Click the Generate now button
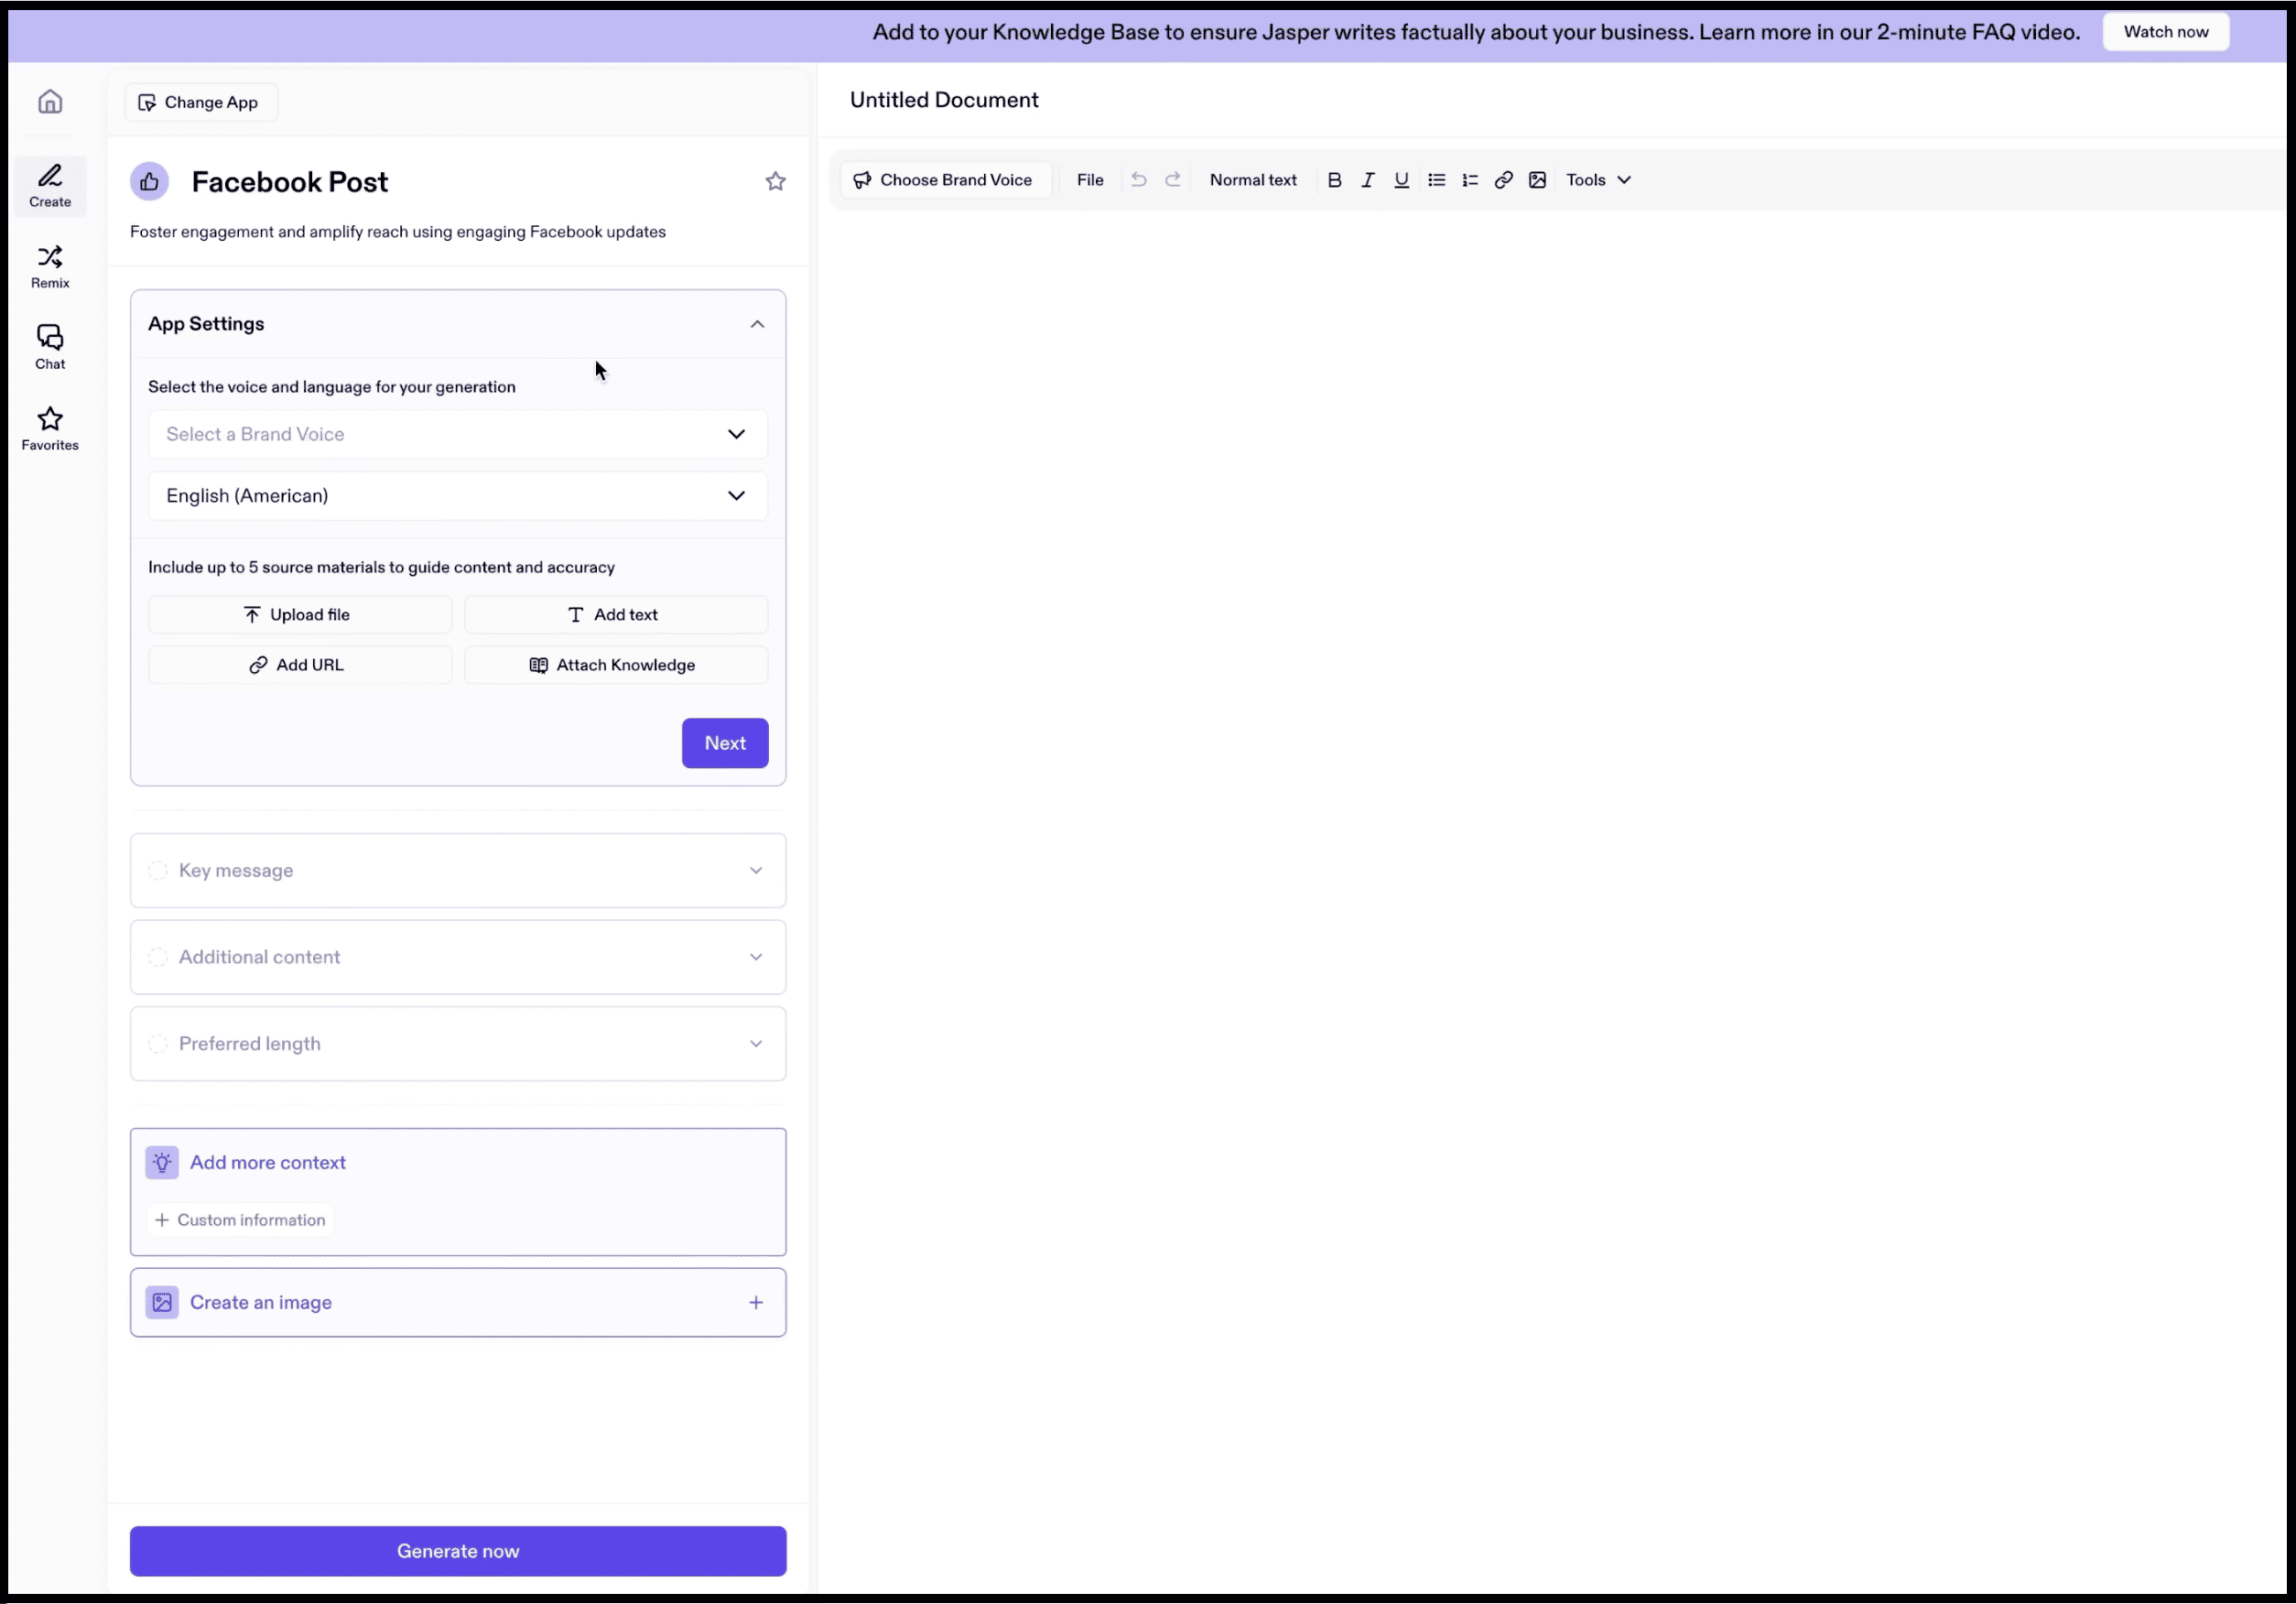Viewport: 2296px width, 1604px height. pyautogui.click(x=457, y=1551)
